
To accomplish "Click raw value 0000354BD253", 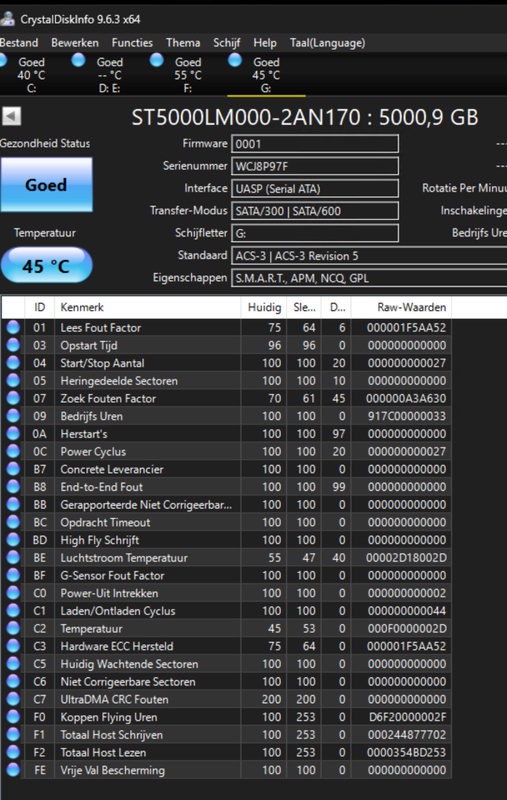I will (407, 753).
